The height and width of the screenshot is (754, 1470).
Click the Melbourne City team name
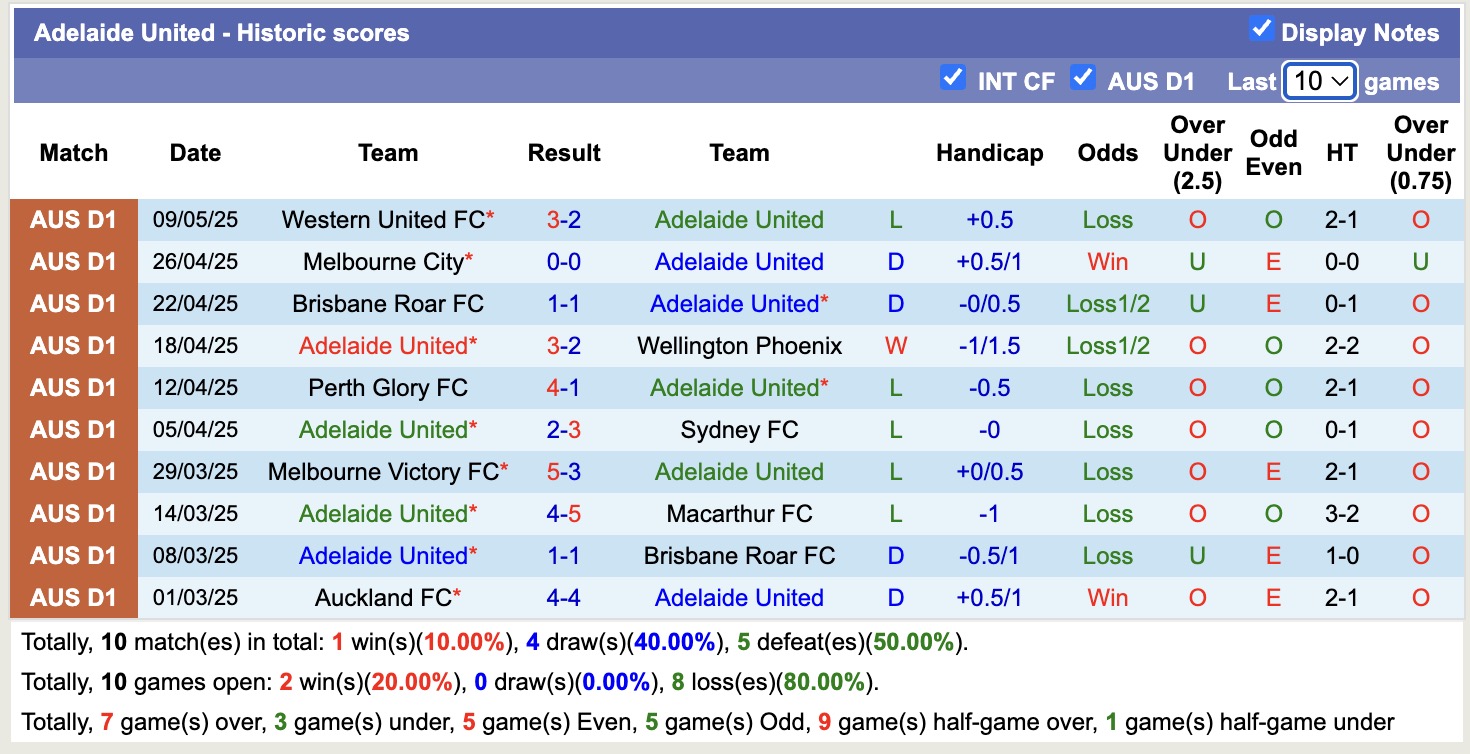click(381, 261)
